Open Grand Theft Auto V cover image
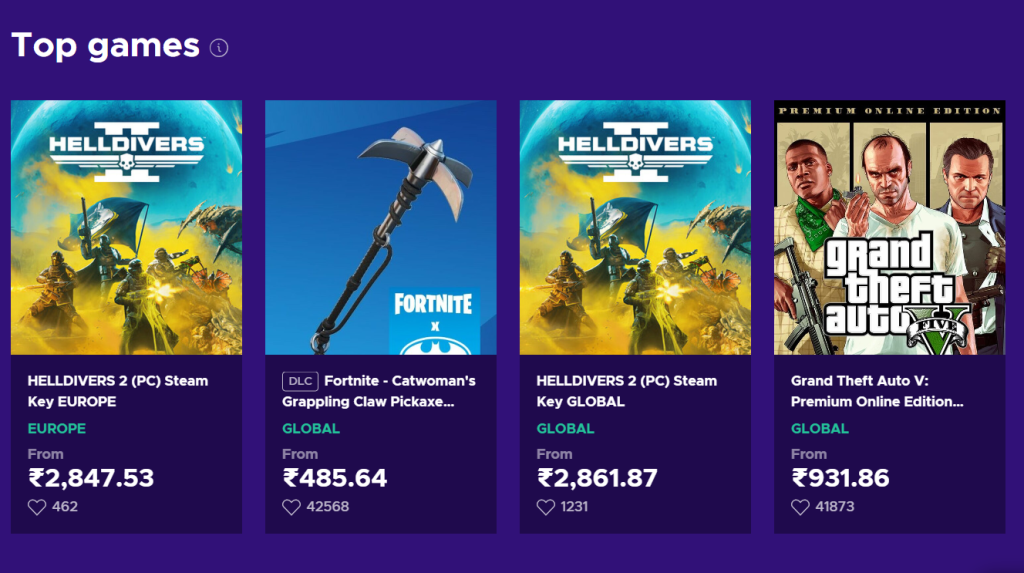1024x573 pixels. (889, 227)
